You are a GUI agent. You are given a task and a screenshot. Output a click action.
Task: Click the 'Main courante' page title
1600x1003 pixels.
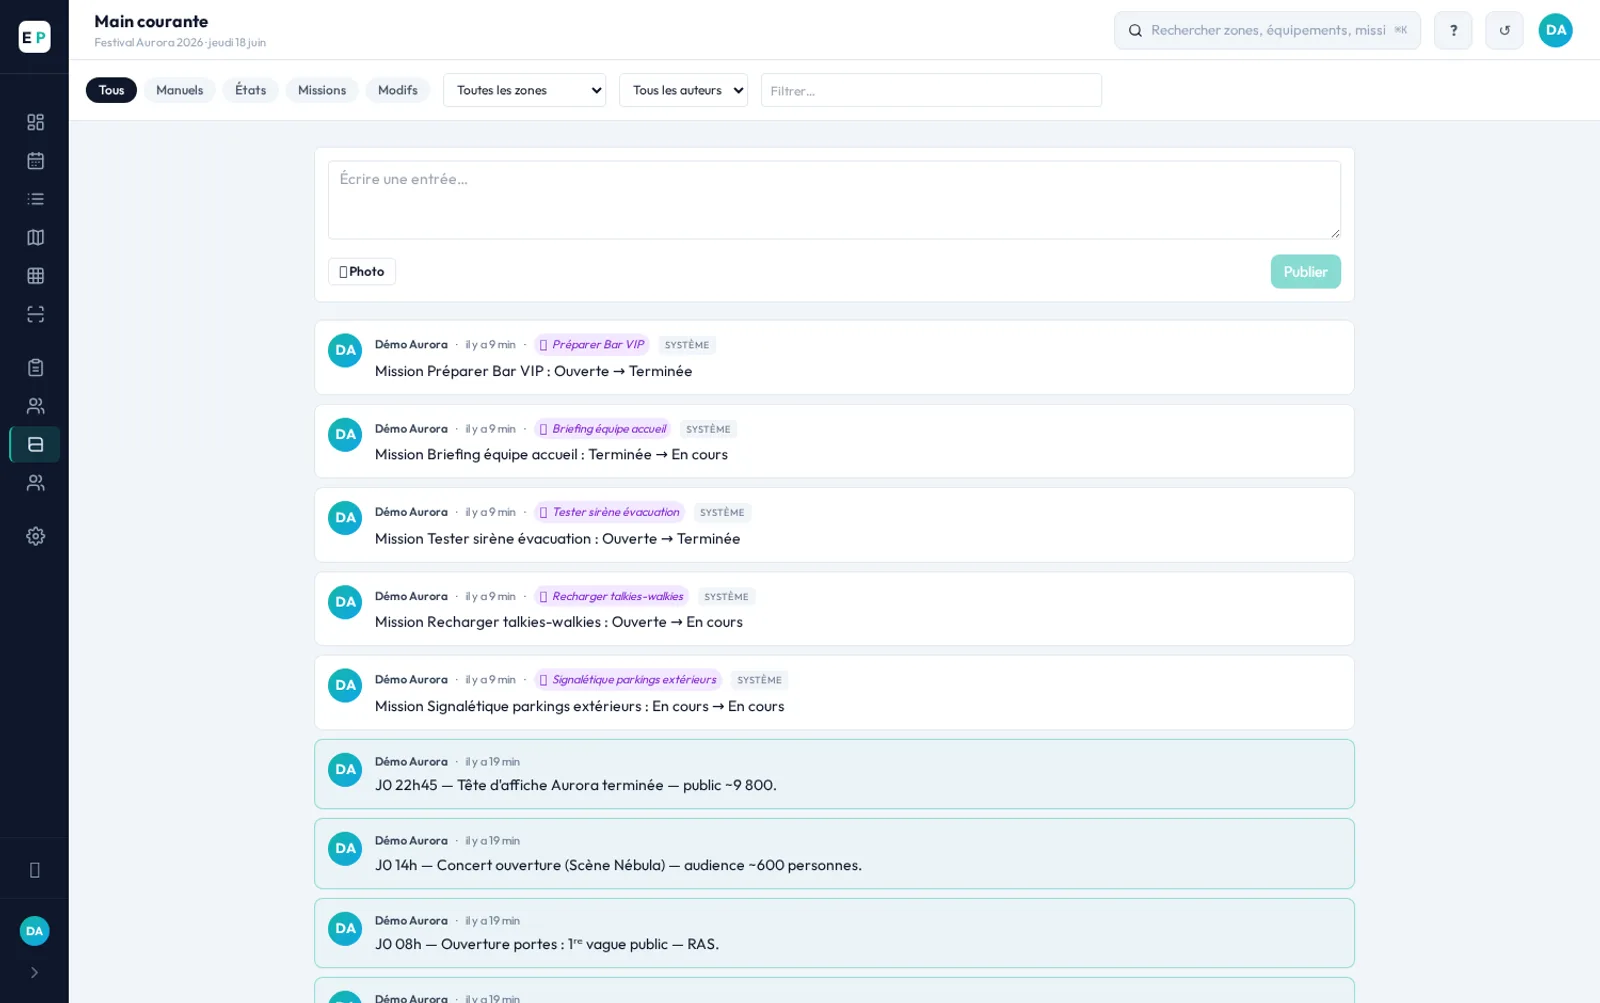151,21
